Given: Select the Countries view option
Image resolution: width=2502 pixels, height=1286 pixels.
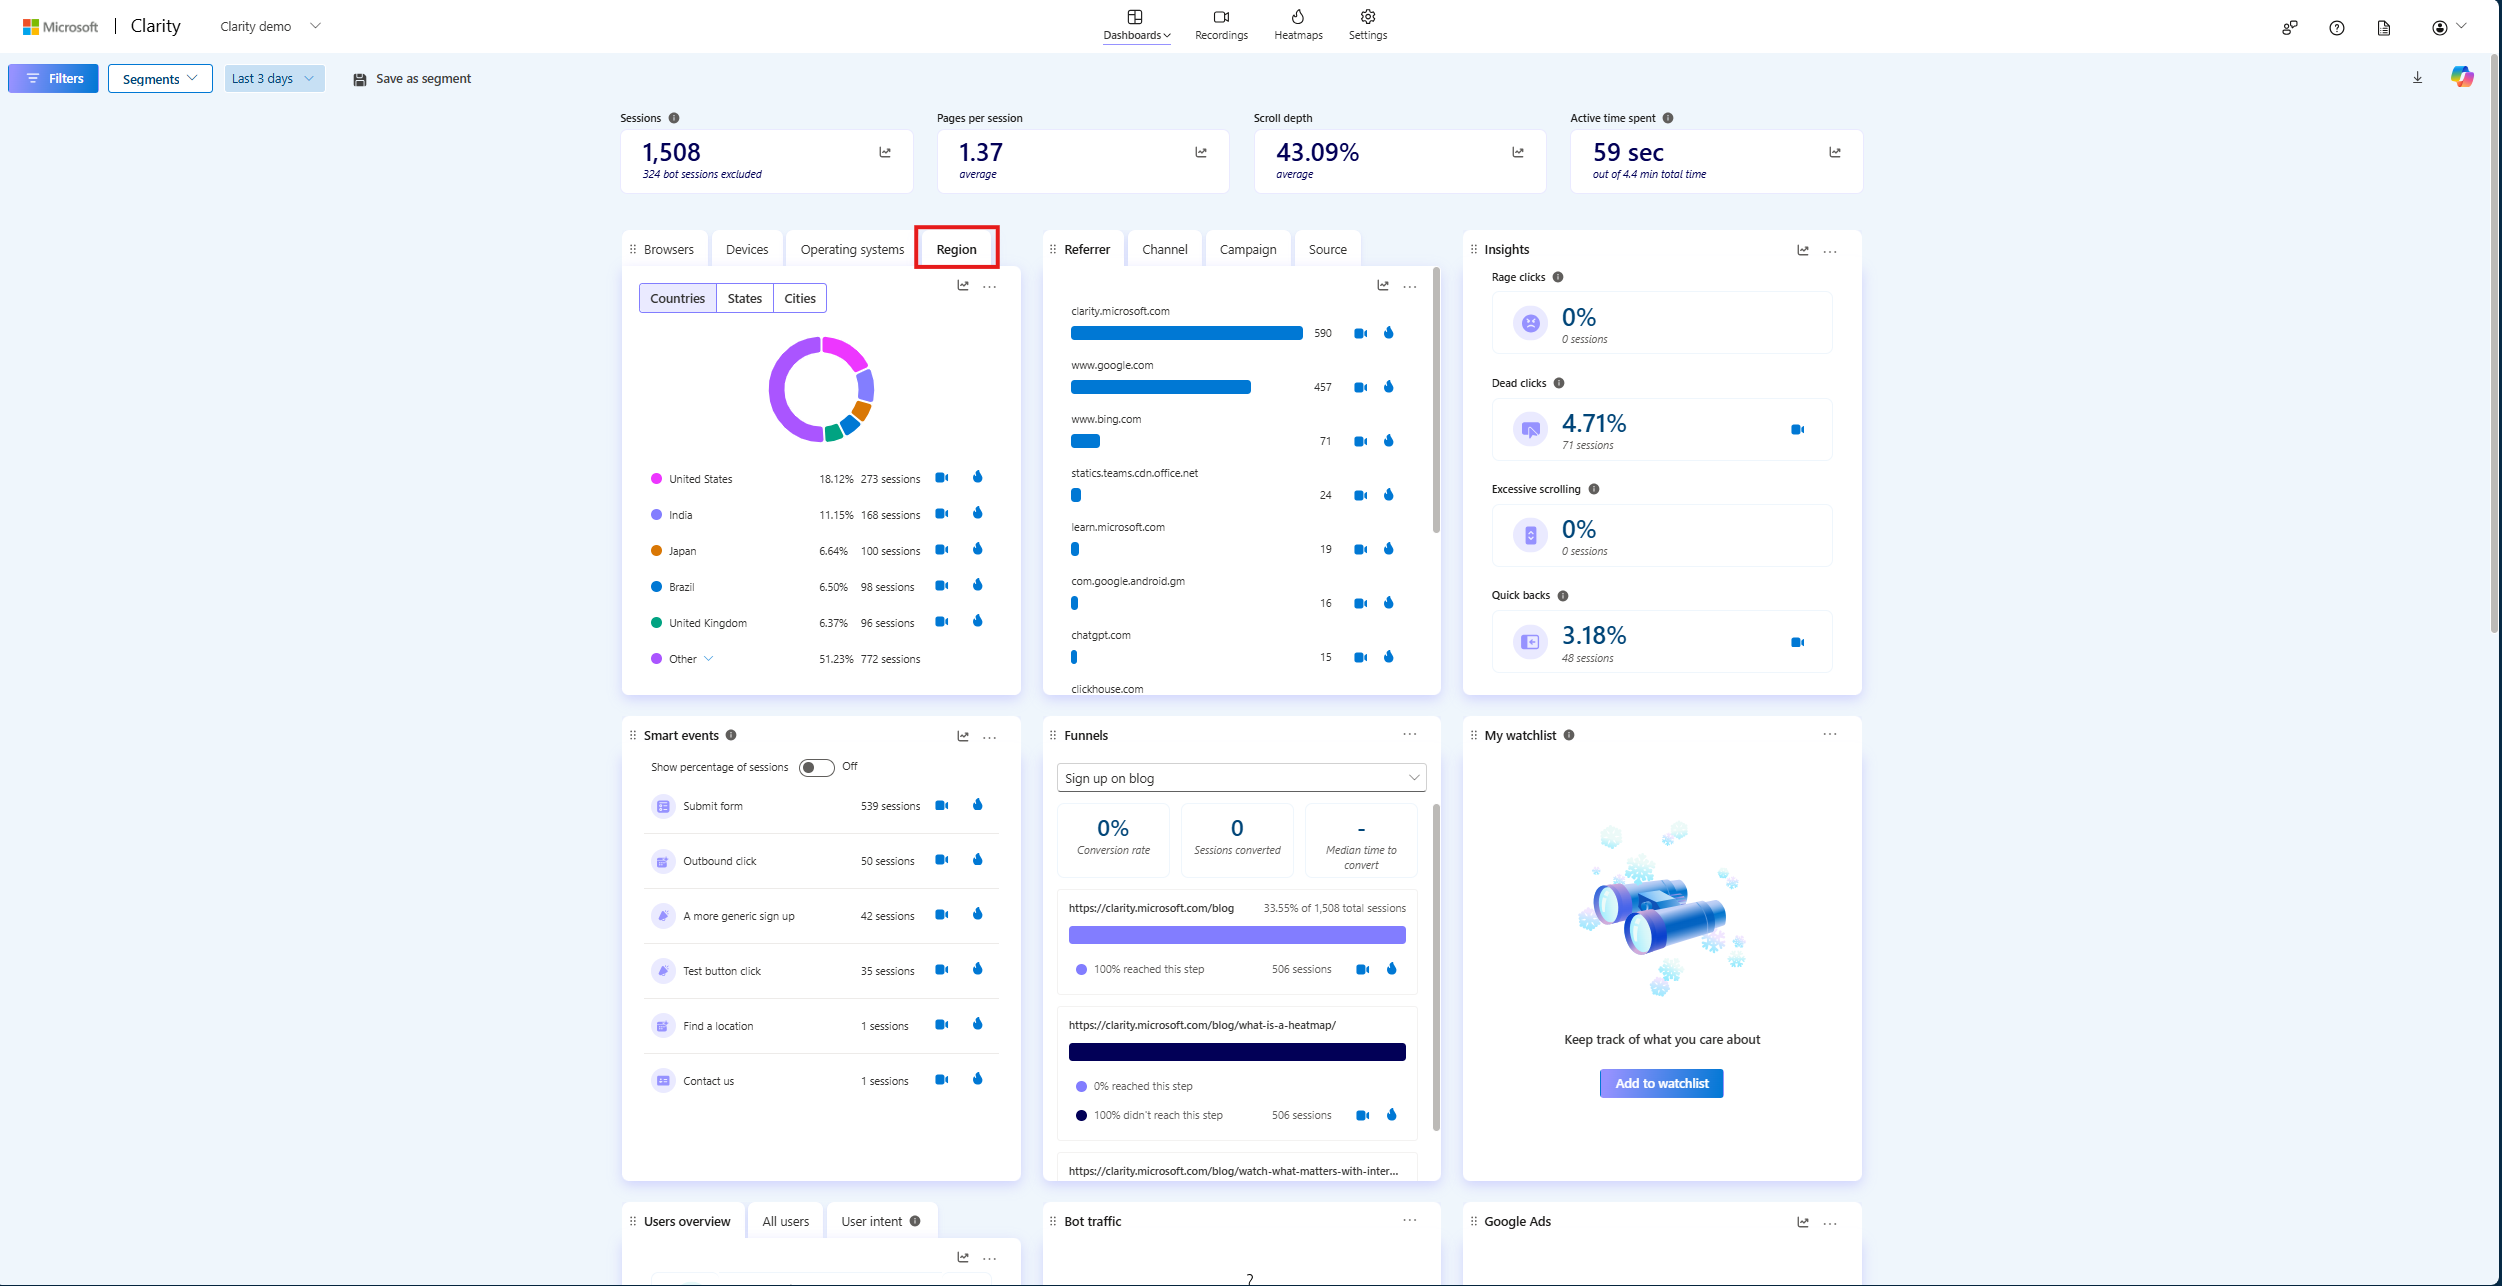Looking at the screenshot, I should point(677,298).
